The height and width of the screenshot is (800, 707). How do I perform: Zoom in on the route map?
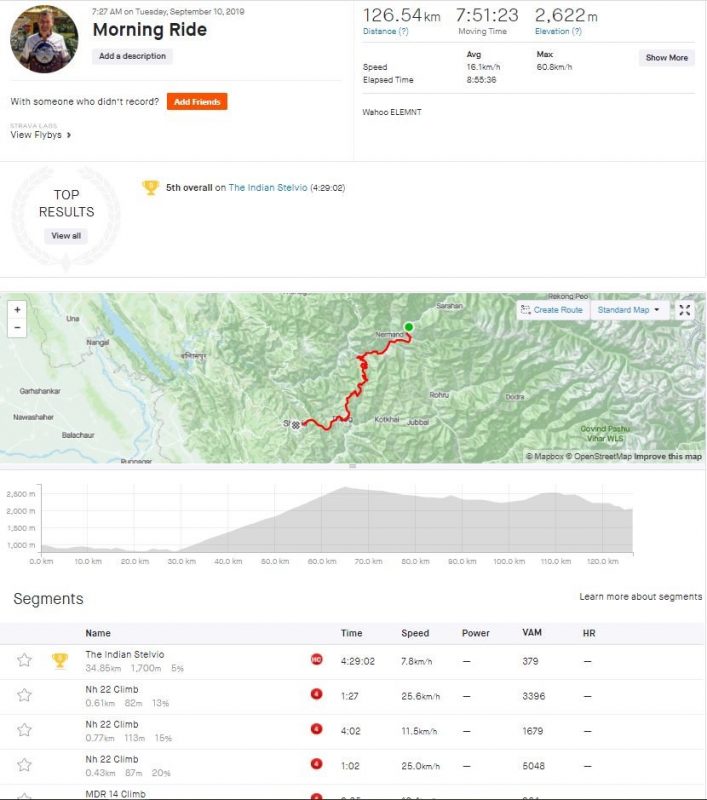[17, 310]
